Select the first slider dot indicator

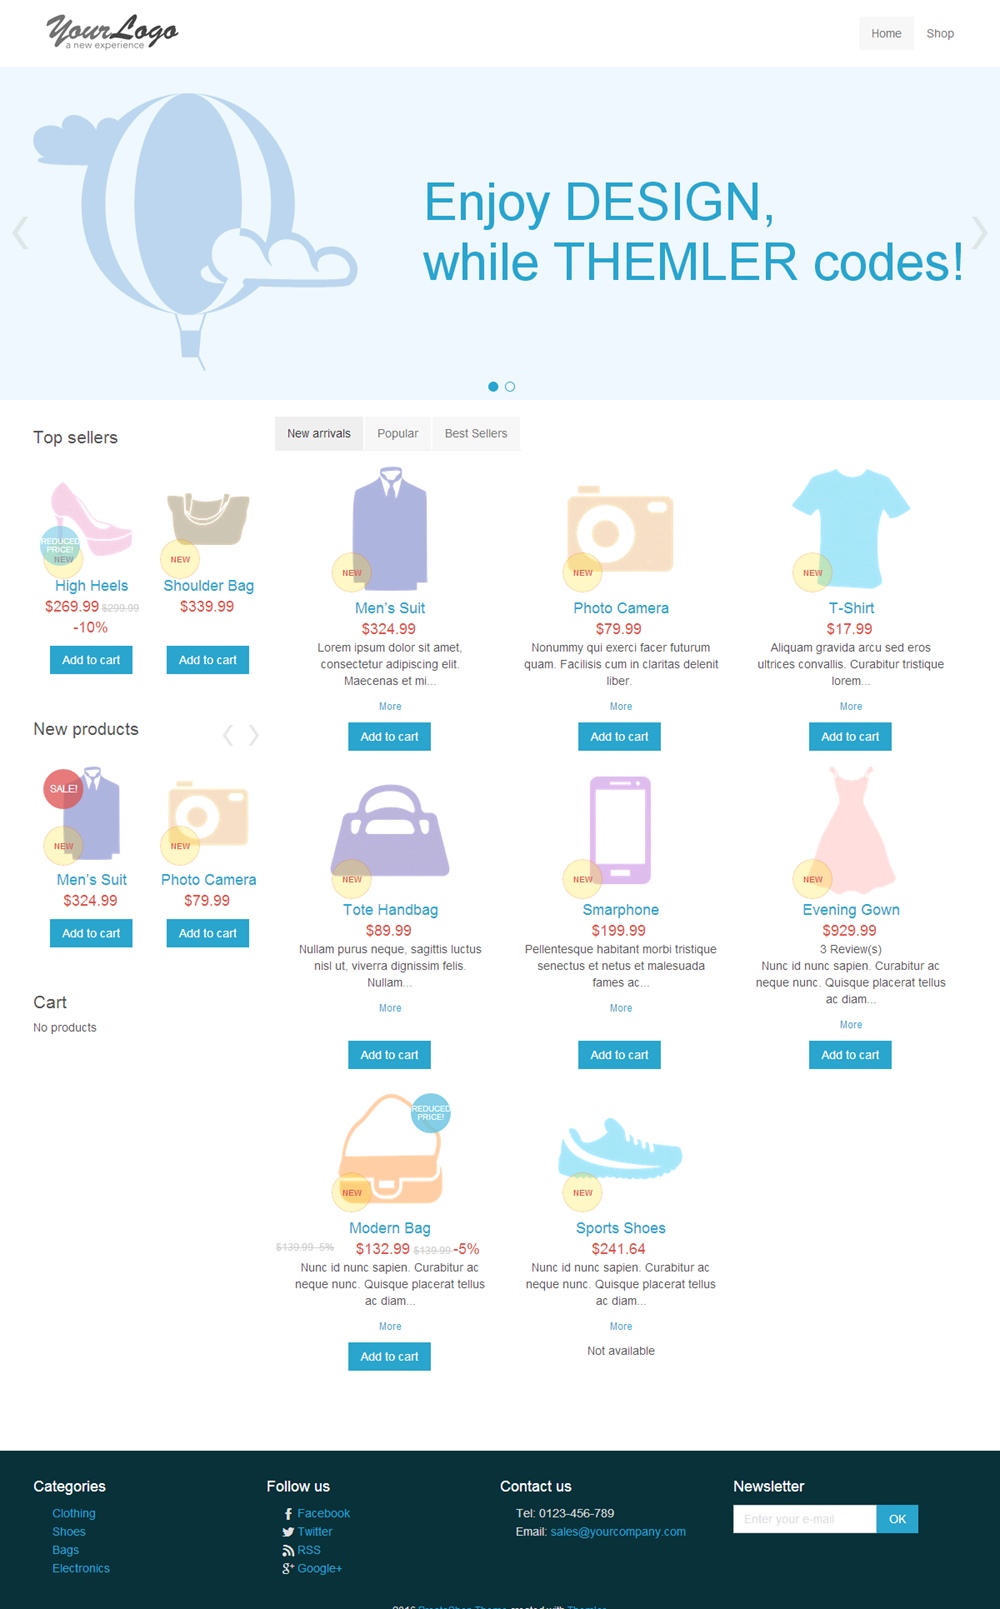[493, 386]
